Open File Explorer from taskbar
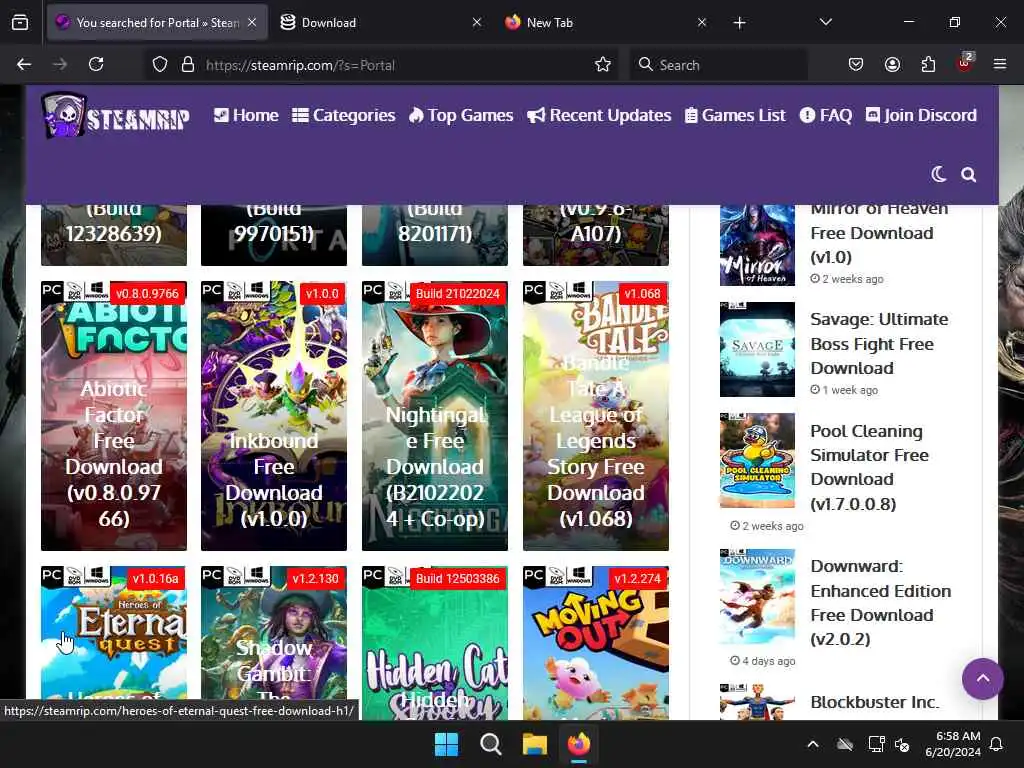 (534, 744)
